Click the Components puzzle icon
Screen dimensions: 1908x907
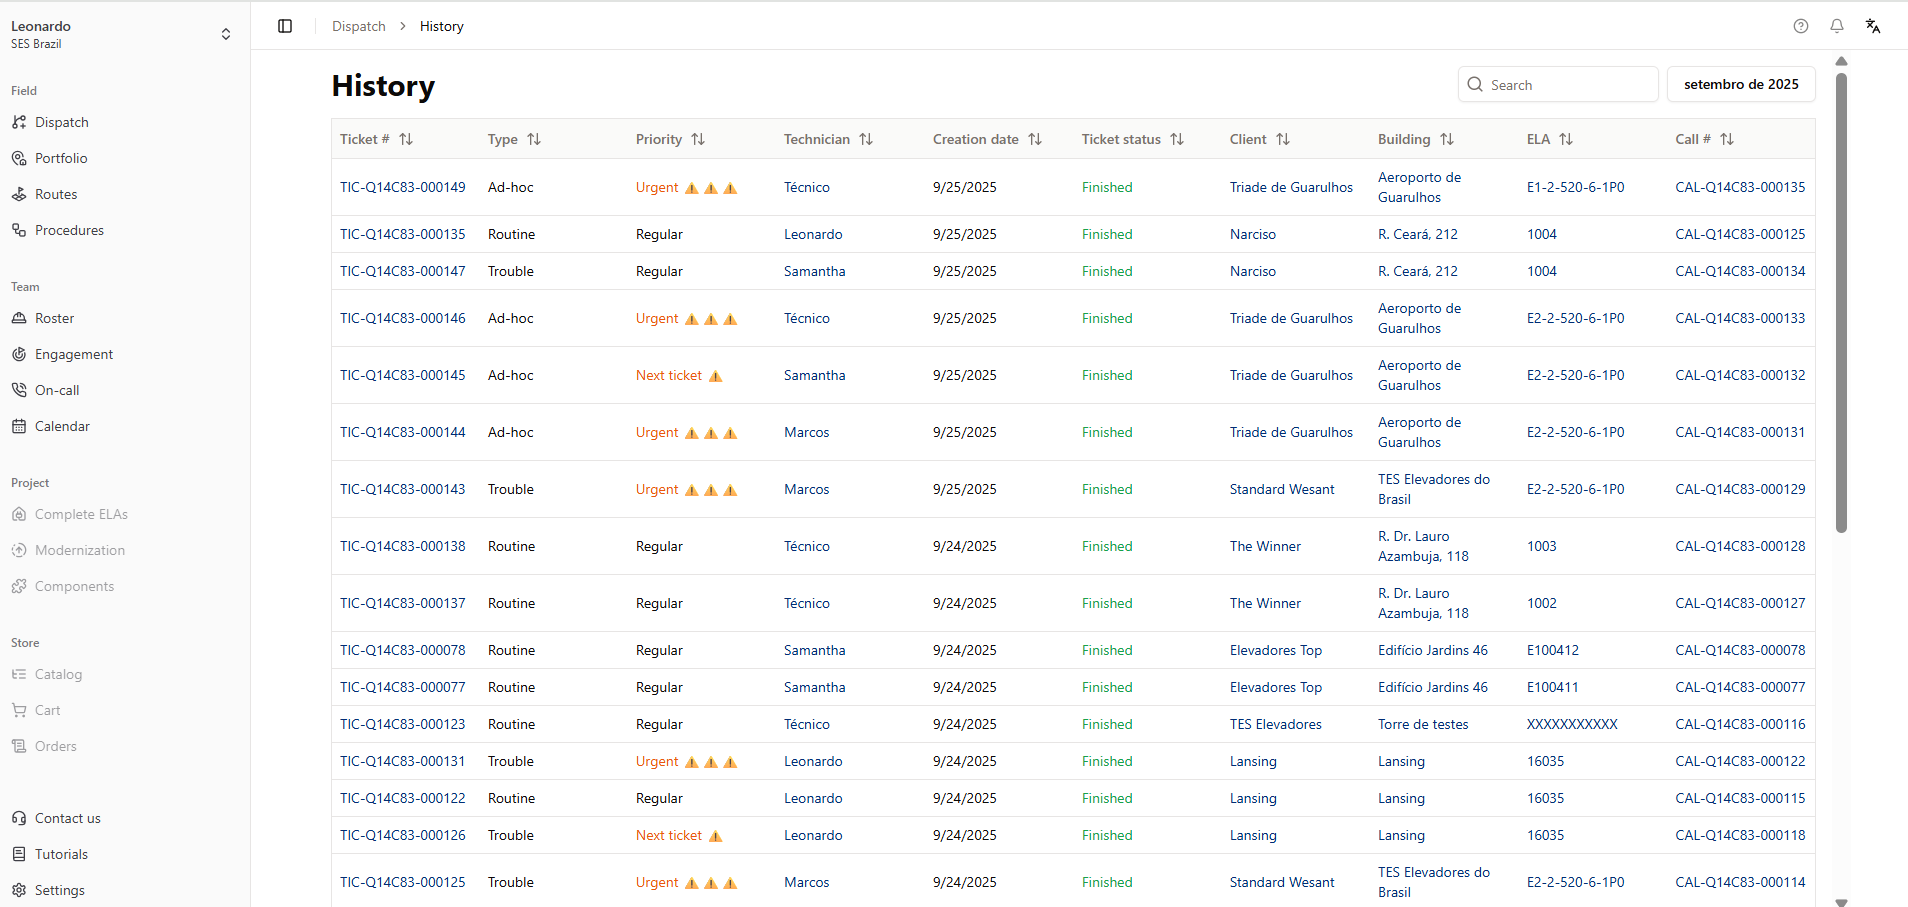tap(19, 586)
